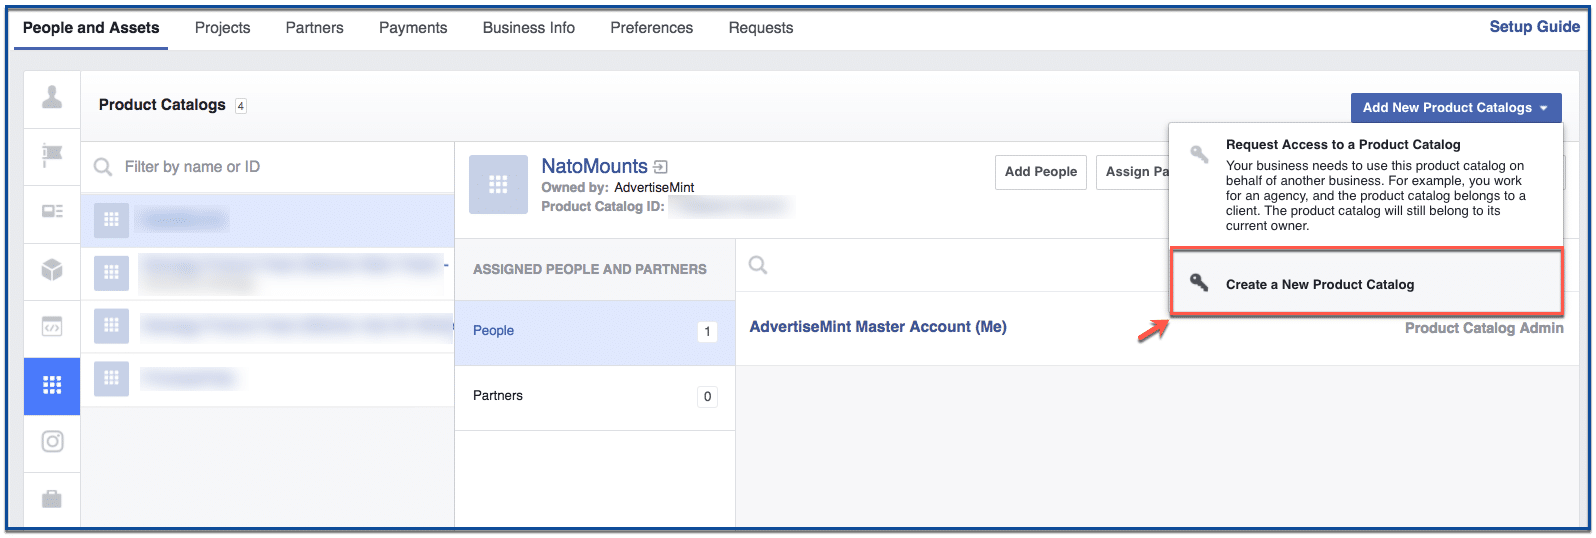Click the Product Catalogs heading
The height and width of the screenshot is (538, 1596).
162,105
